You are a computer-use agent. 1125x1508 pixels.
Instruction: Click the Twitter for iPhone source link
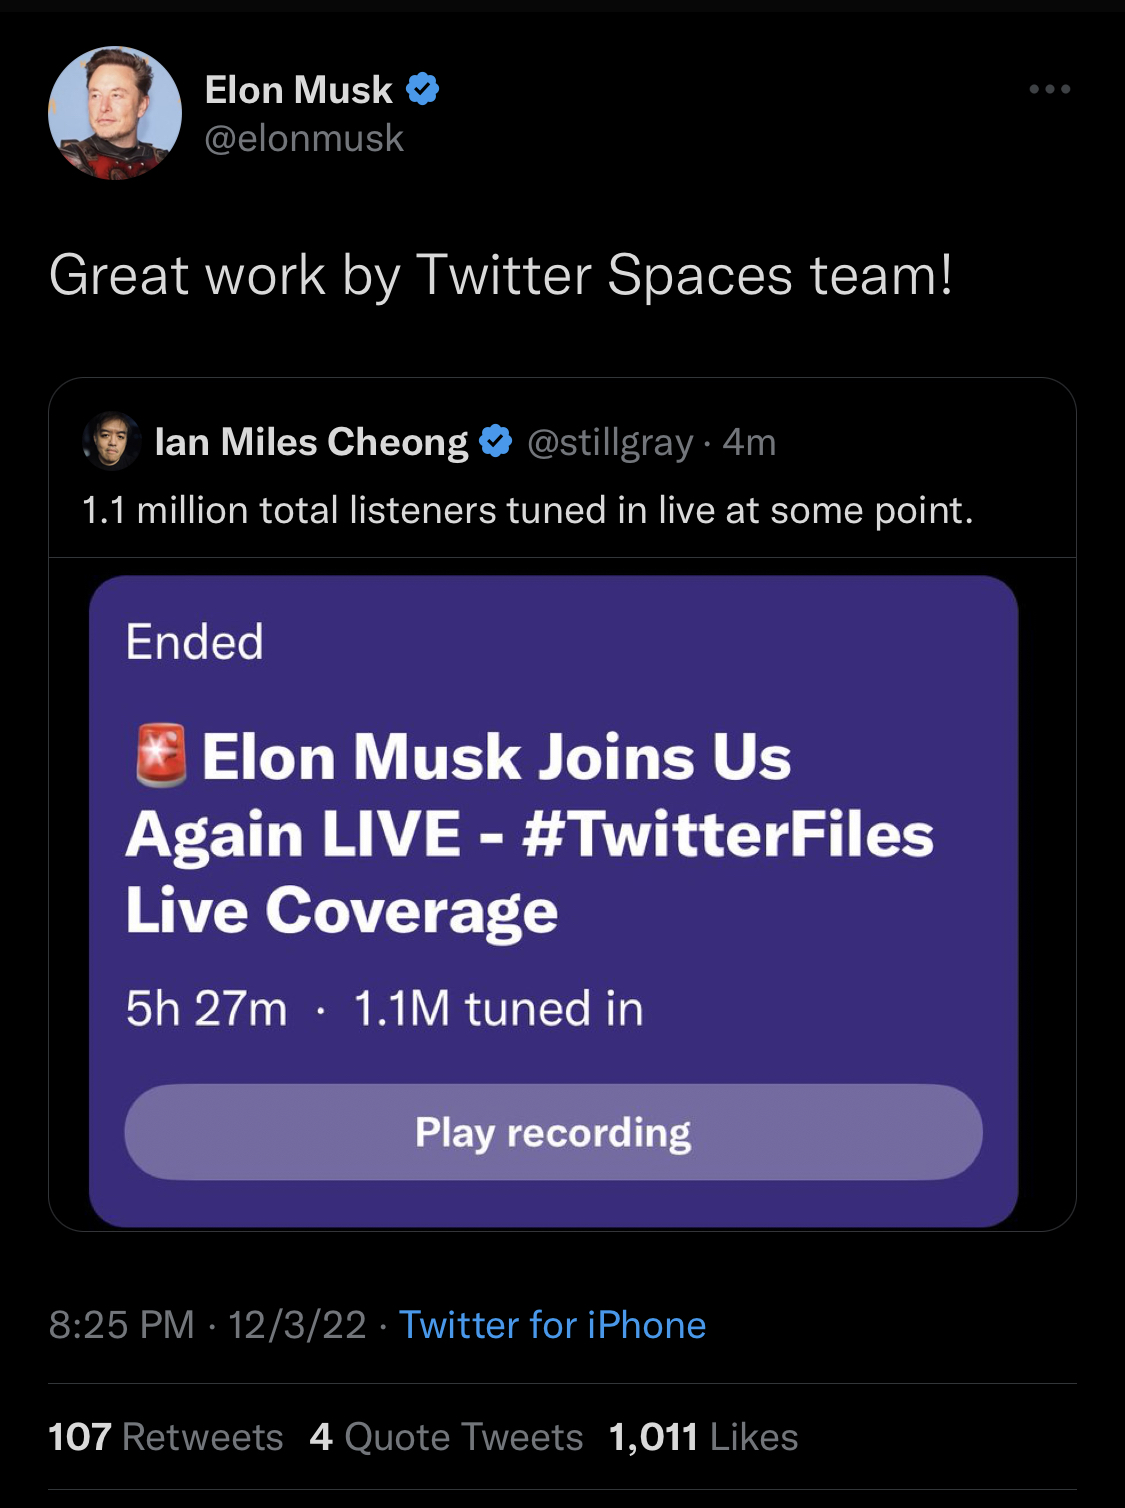552,1325
